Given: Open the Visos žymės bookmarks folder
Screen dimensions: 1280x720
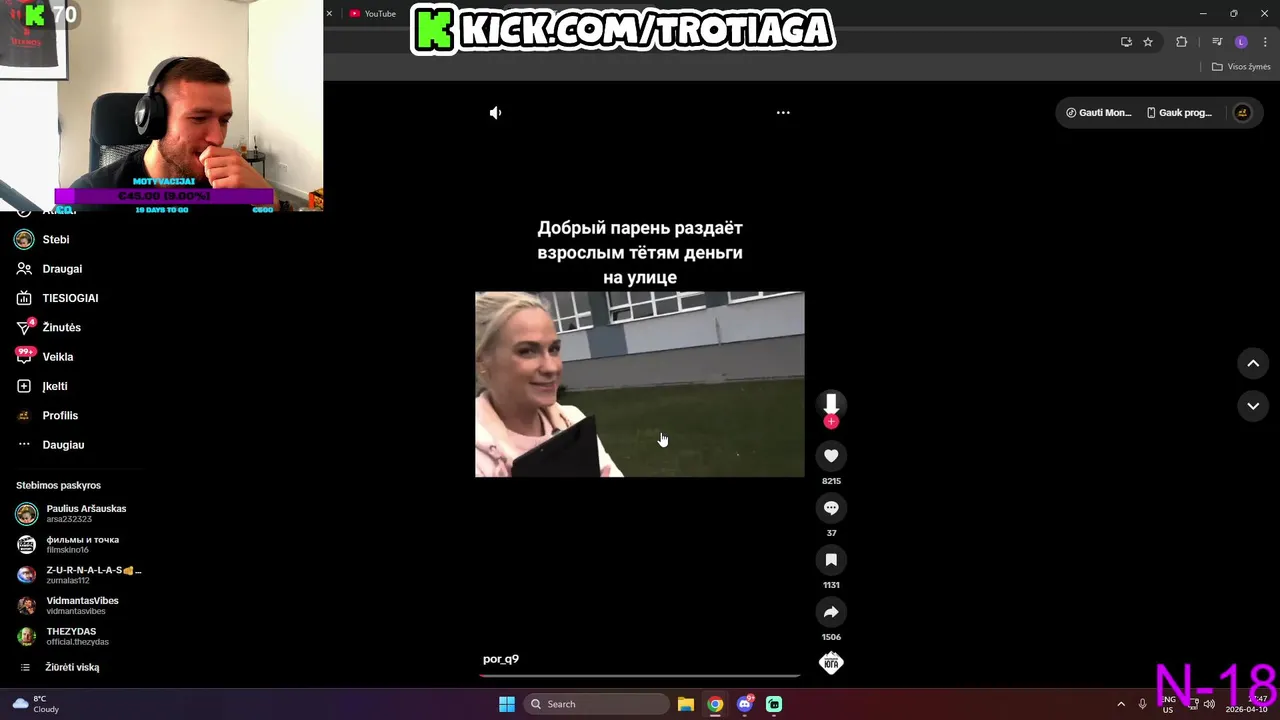Looking at the screenshot, I should tap(1241, 67).
